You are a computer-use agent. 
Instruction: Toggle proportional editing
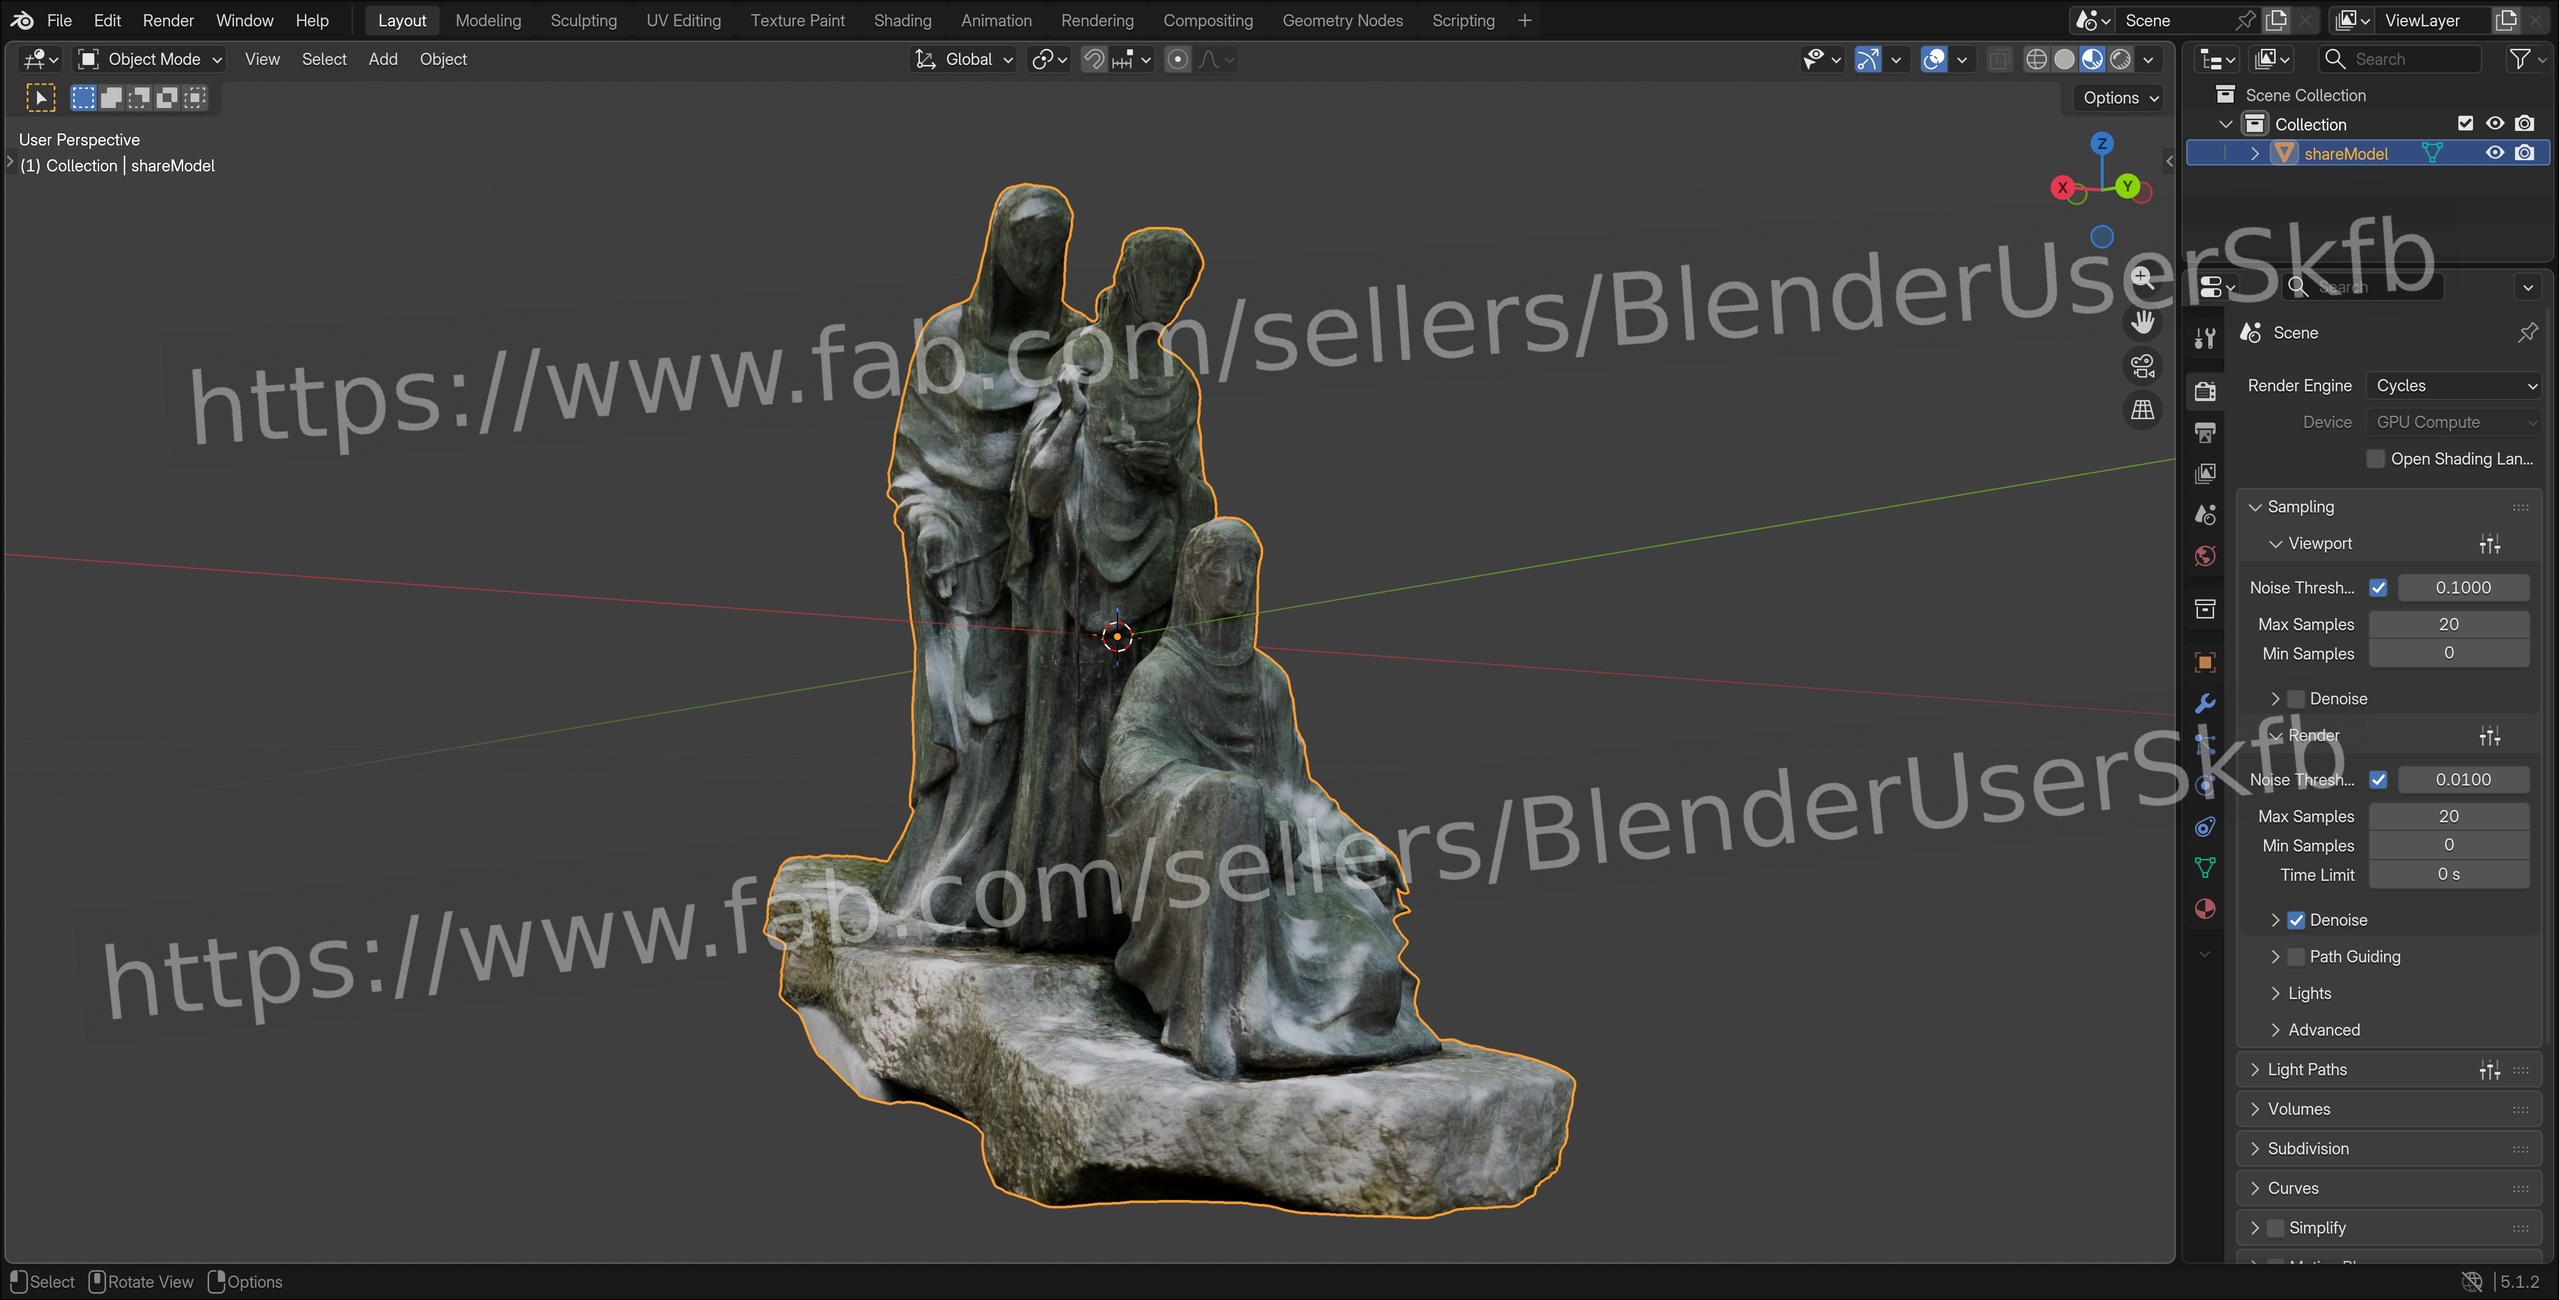[1178, 59]
